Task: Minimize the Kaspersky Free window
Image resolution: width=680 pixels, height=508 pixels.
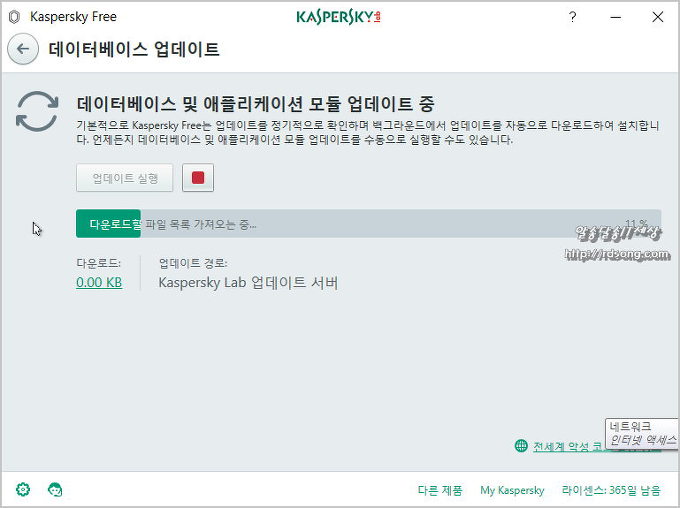Action: coord(615,17)
